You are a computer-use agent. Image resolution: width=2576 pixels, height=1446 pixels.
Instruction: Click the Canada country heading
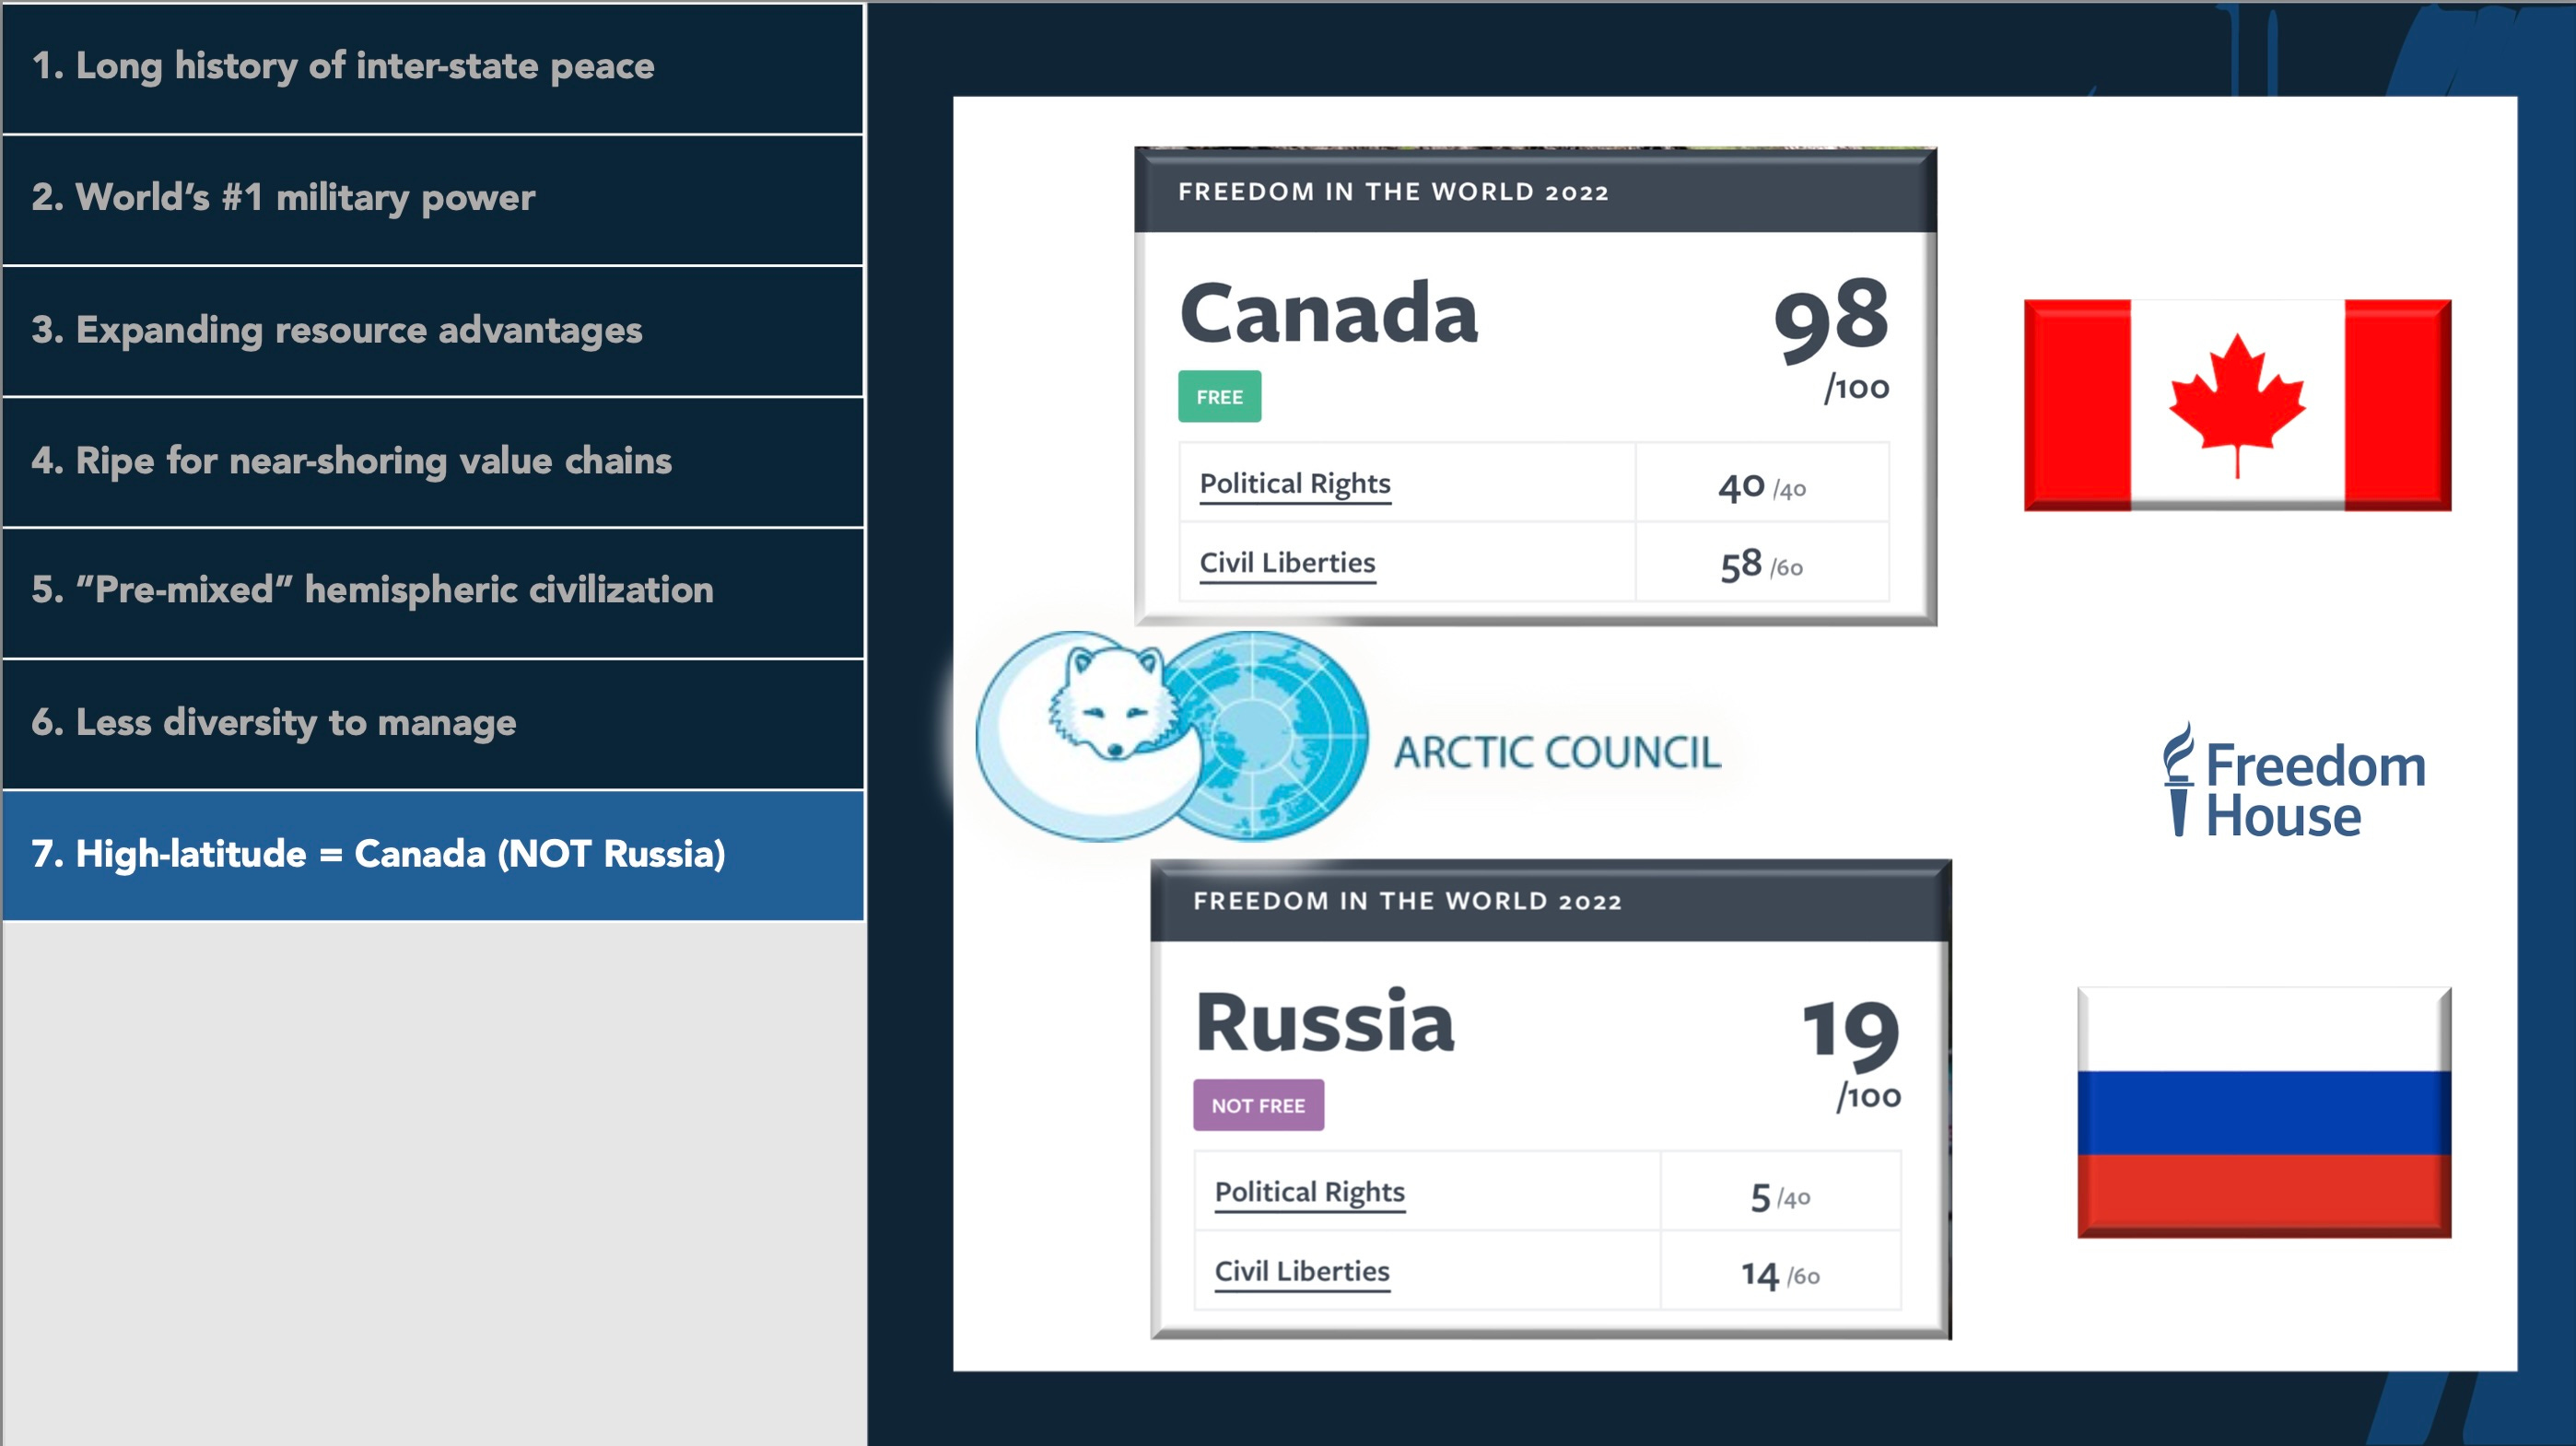click(x=1328, y=313)
